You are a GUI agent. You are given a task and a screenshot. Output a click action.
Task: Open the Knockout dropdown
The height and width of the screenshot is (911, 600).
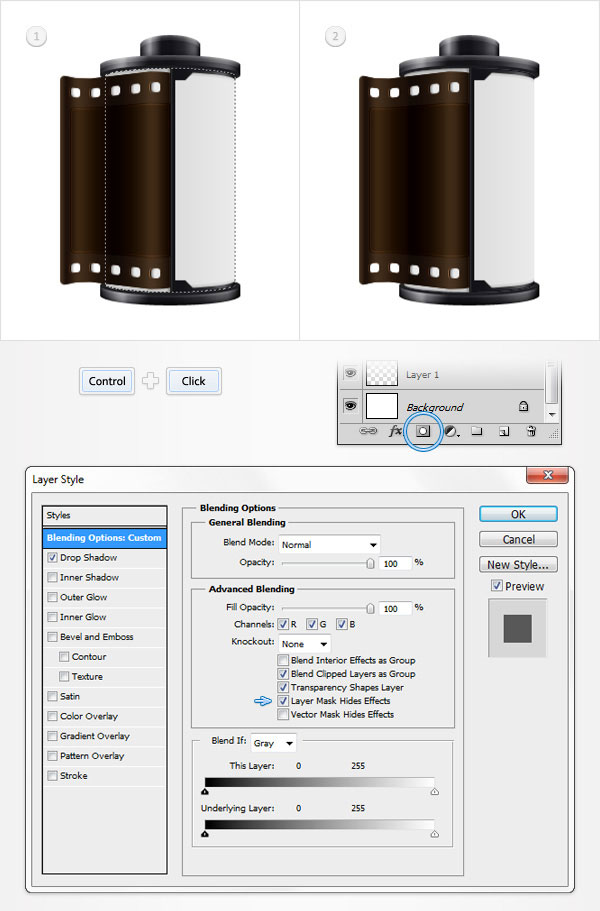304,644
